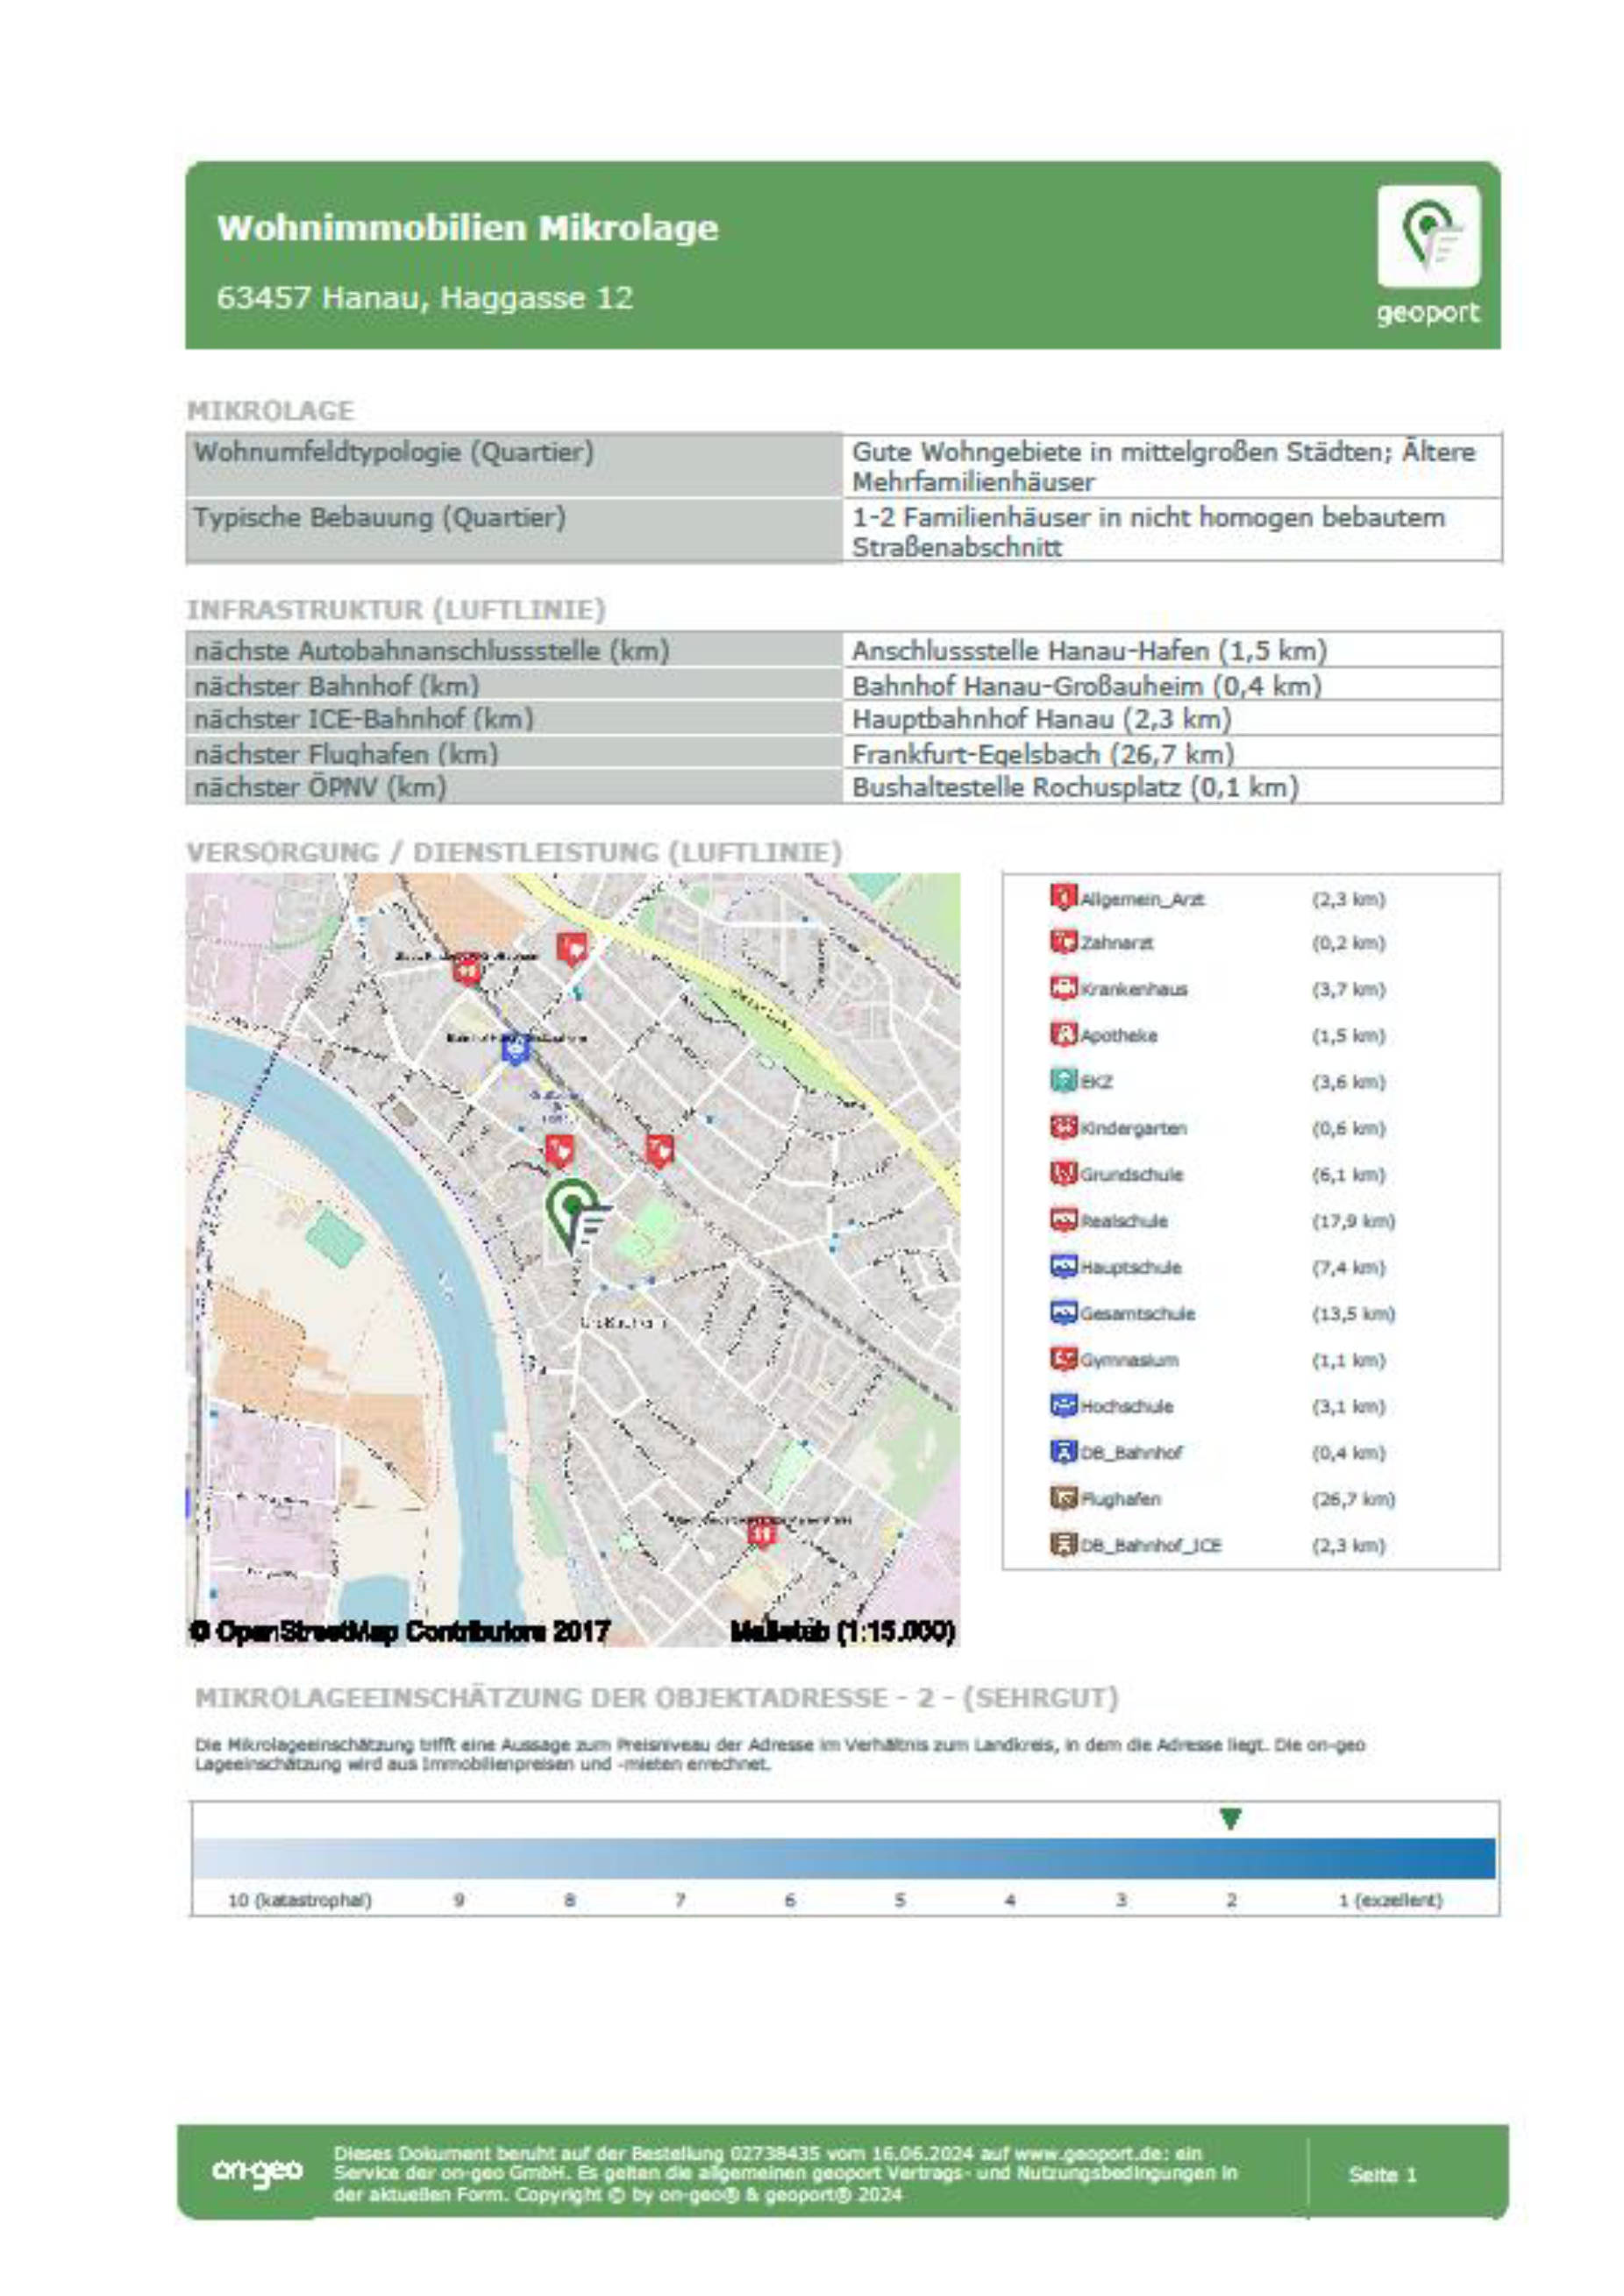Click the Grundschule distance '(6,1 km)'
Viewport: 1624px width, 2296px height.
1348,1174
